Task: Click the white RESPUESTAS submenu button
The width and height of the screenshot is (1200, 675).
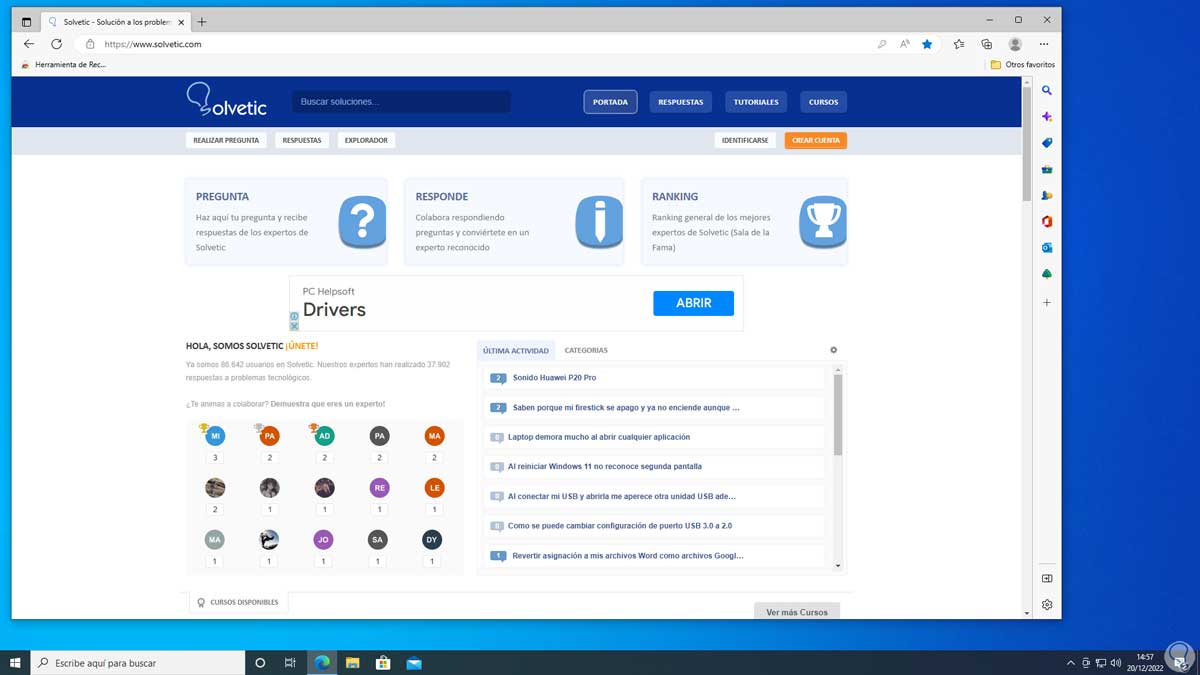Action: (x=302, y=140)
